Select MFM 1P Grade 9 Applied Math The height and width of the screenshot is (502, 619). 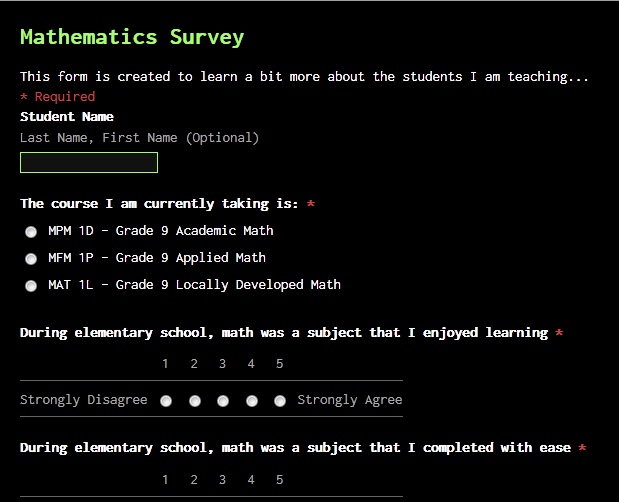click(31, 259)
